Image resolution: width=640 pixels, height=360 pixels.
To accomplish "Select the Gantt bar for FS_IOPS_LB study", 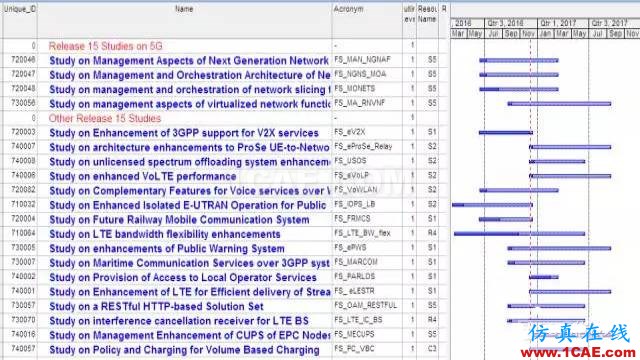I will coord(492,205).
